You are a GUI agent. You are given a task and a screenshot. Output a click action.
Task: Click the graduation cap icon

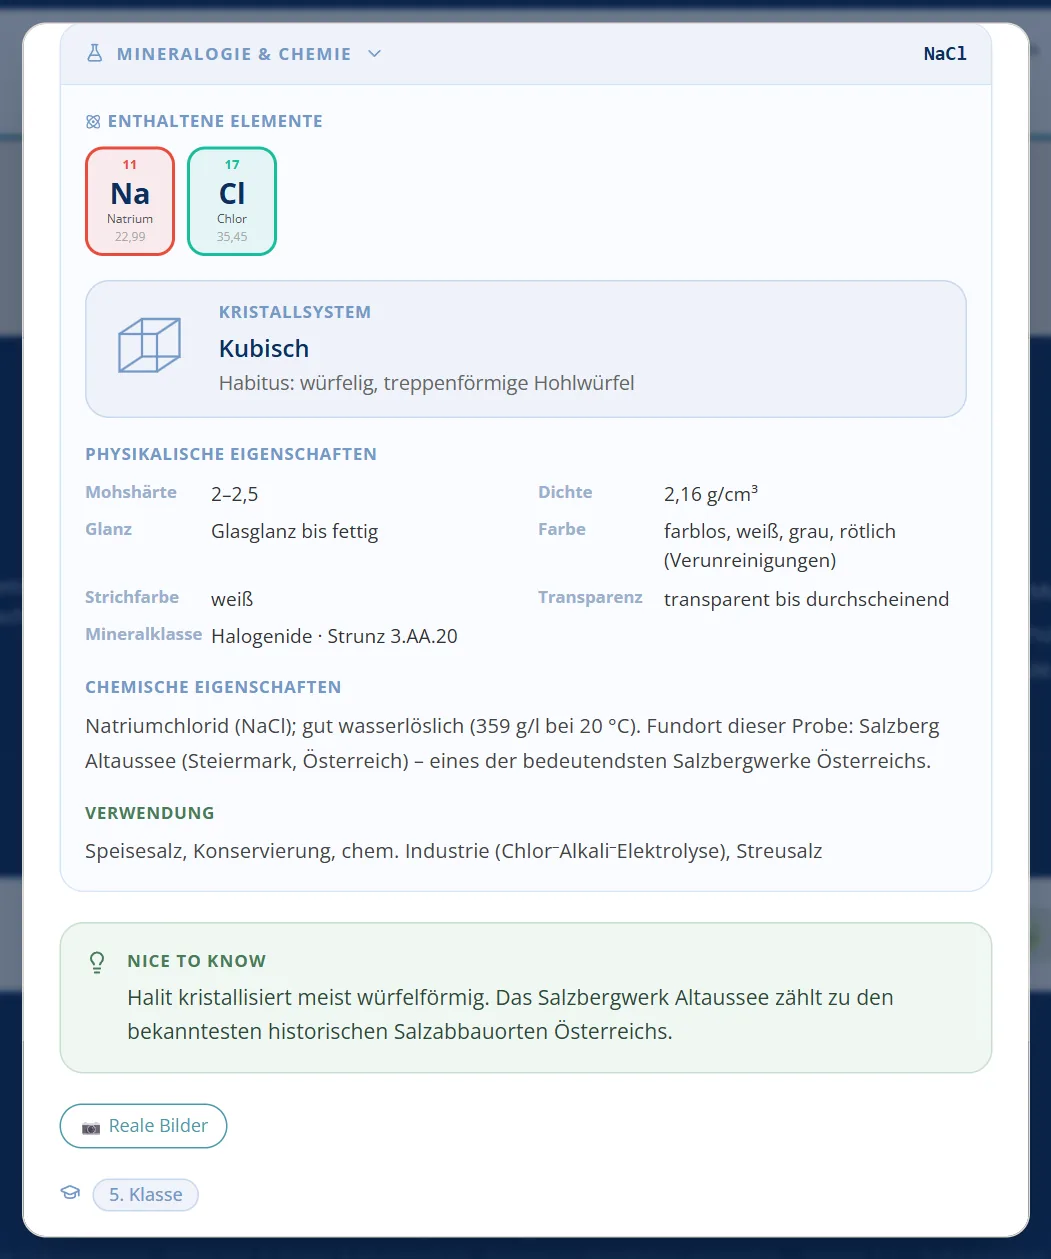point(70,1193)
